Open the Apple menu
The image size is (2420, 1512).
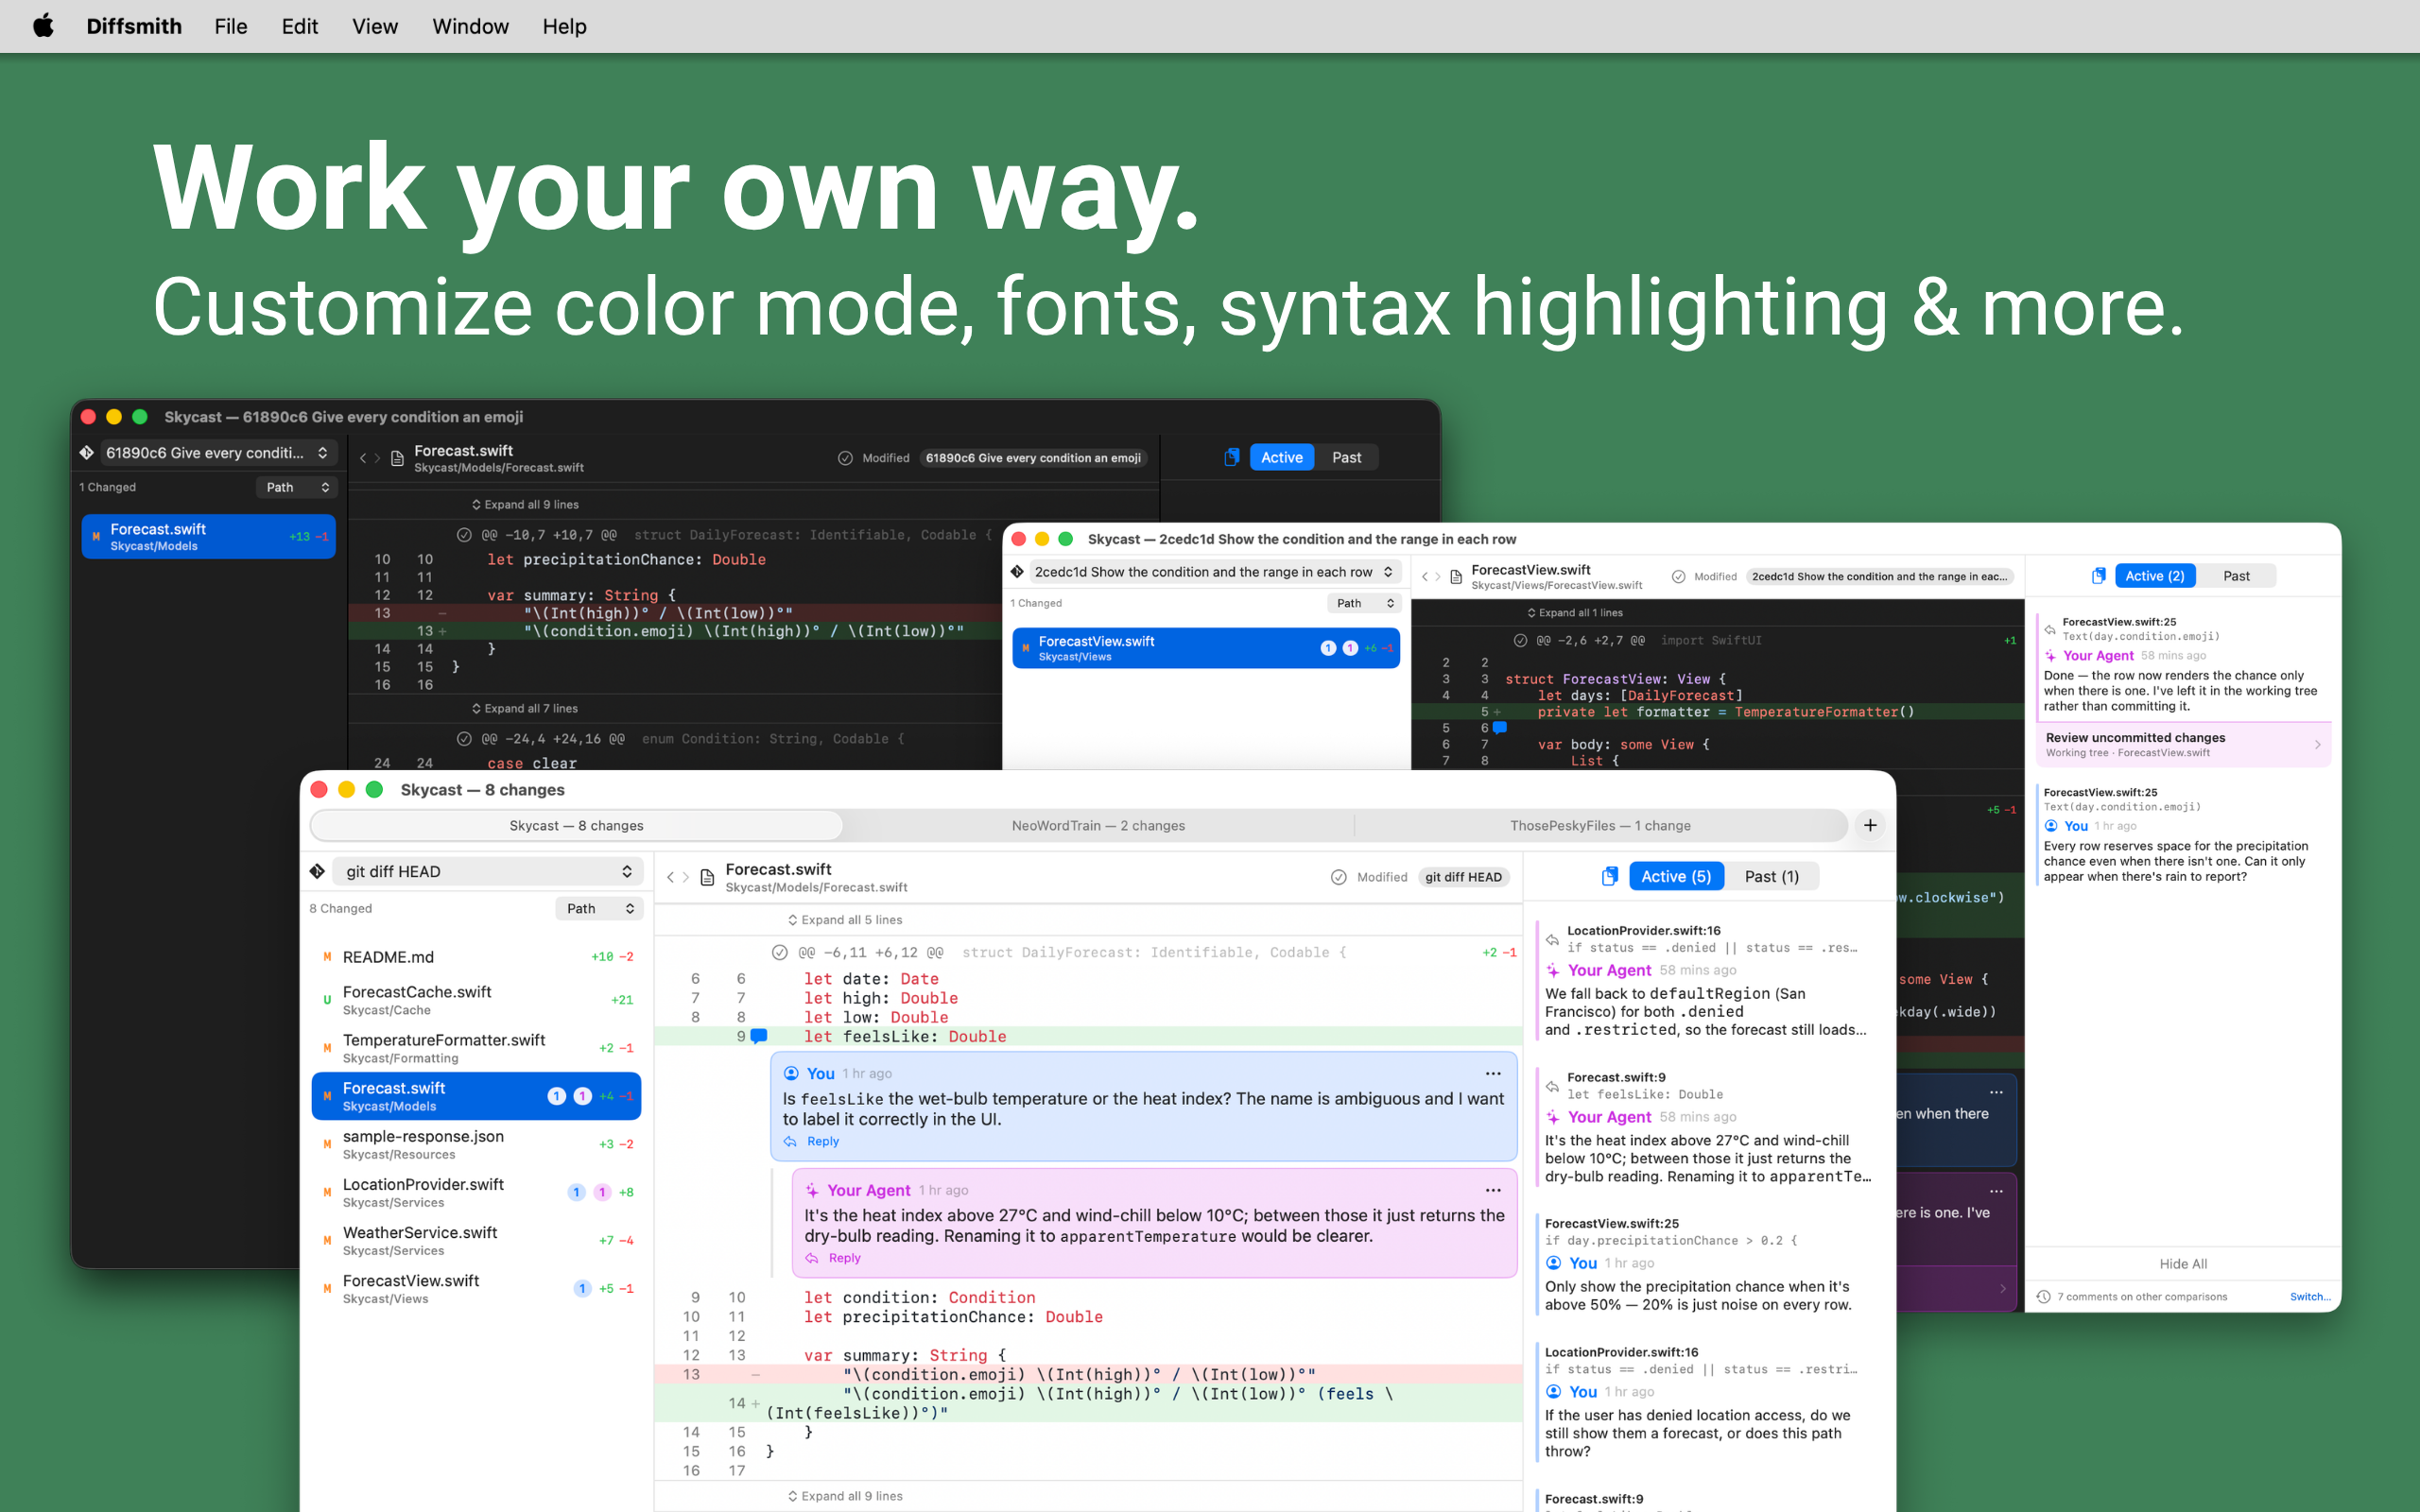point(43,26)
